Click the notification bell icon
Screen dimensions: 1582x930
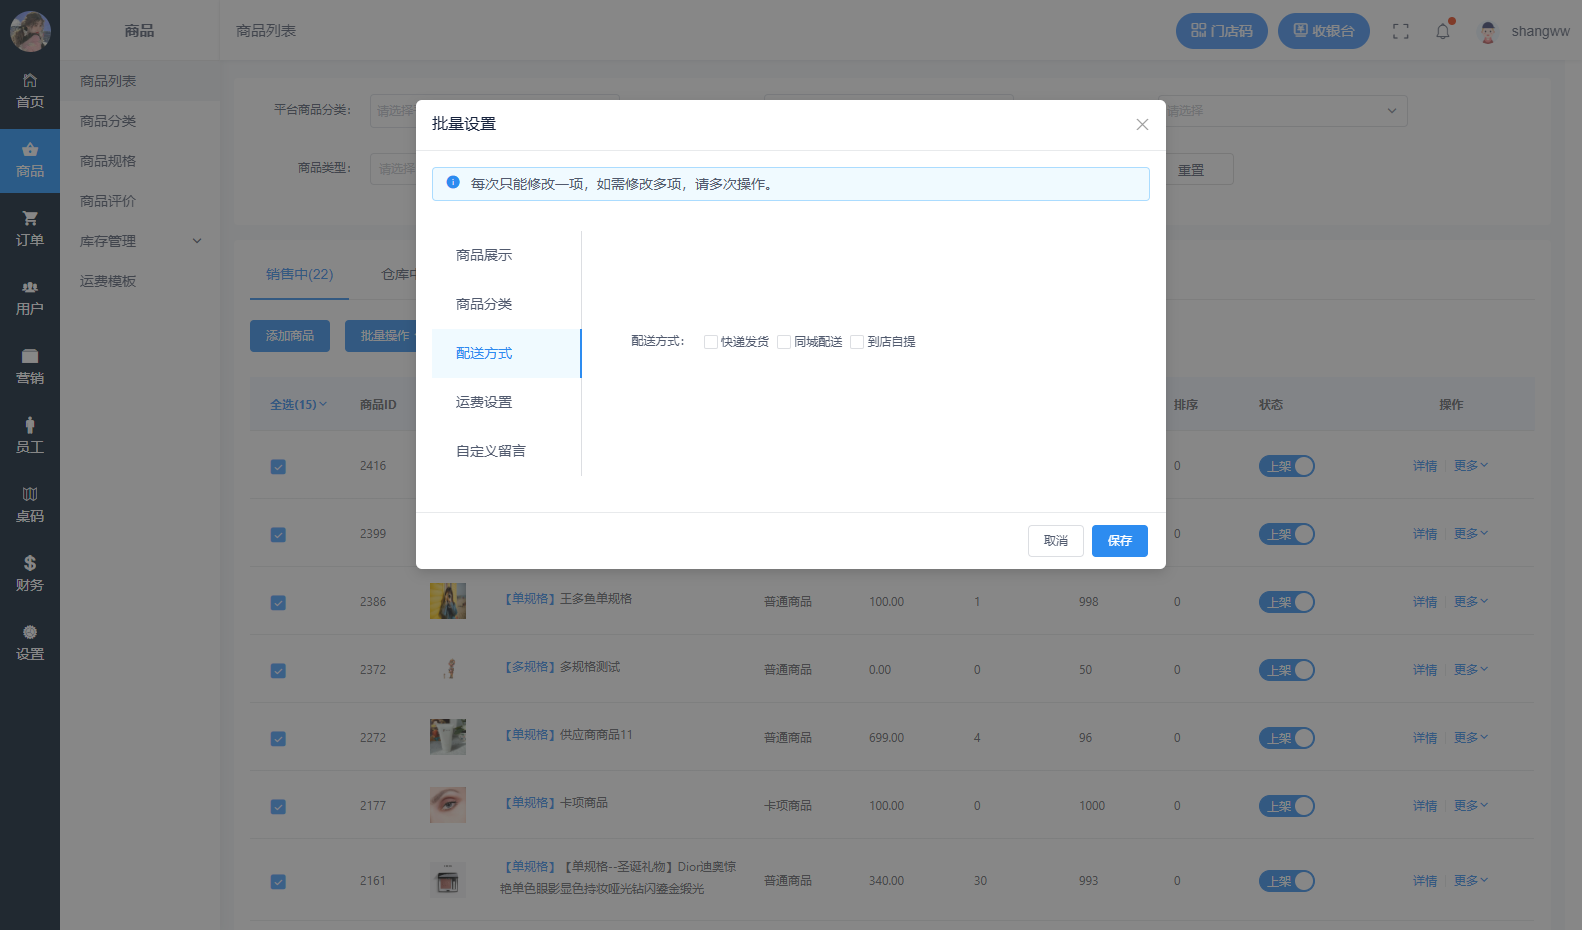coord(1442,31)
